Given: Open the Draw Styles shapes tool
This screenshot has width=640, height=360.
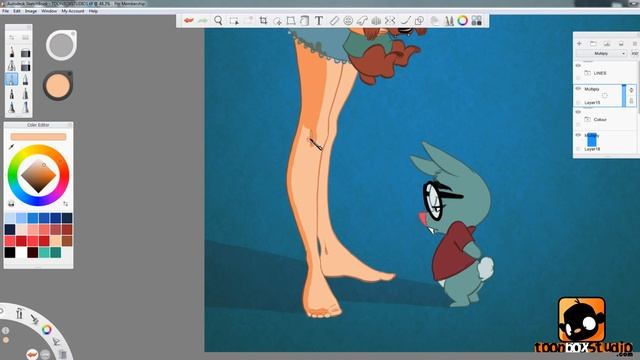Looking at the screenshot, I should 419,20.
